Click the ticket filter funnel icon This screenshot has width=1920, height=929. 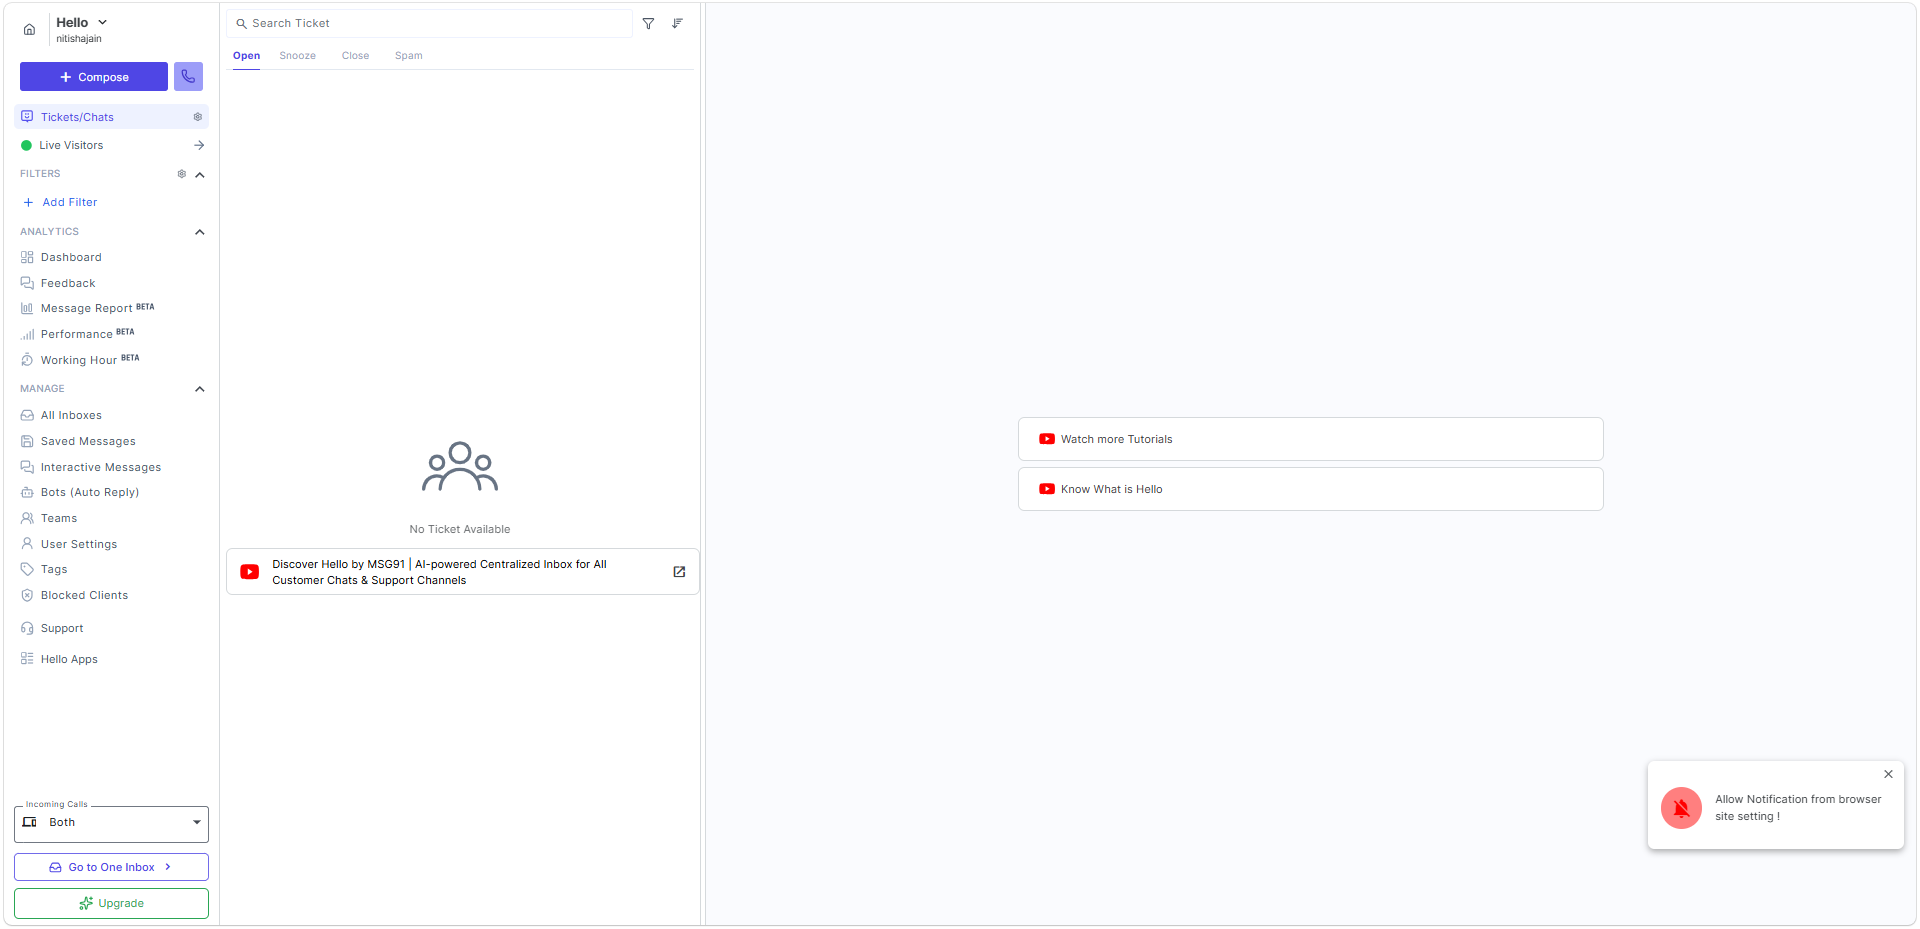click(648, 23)
